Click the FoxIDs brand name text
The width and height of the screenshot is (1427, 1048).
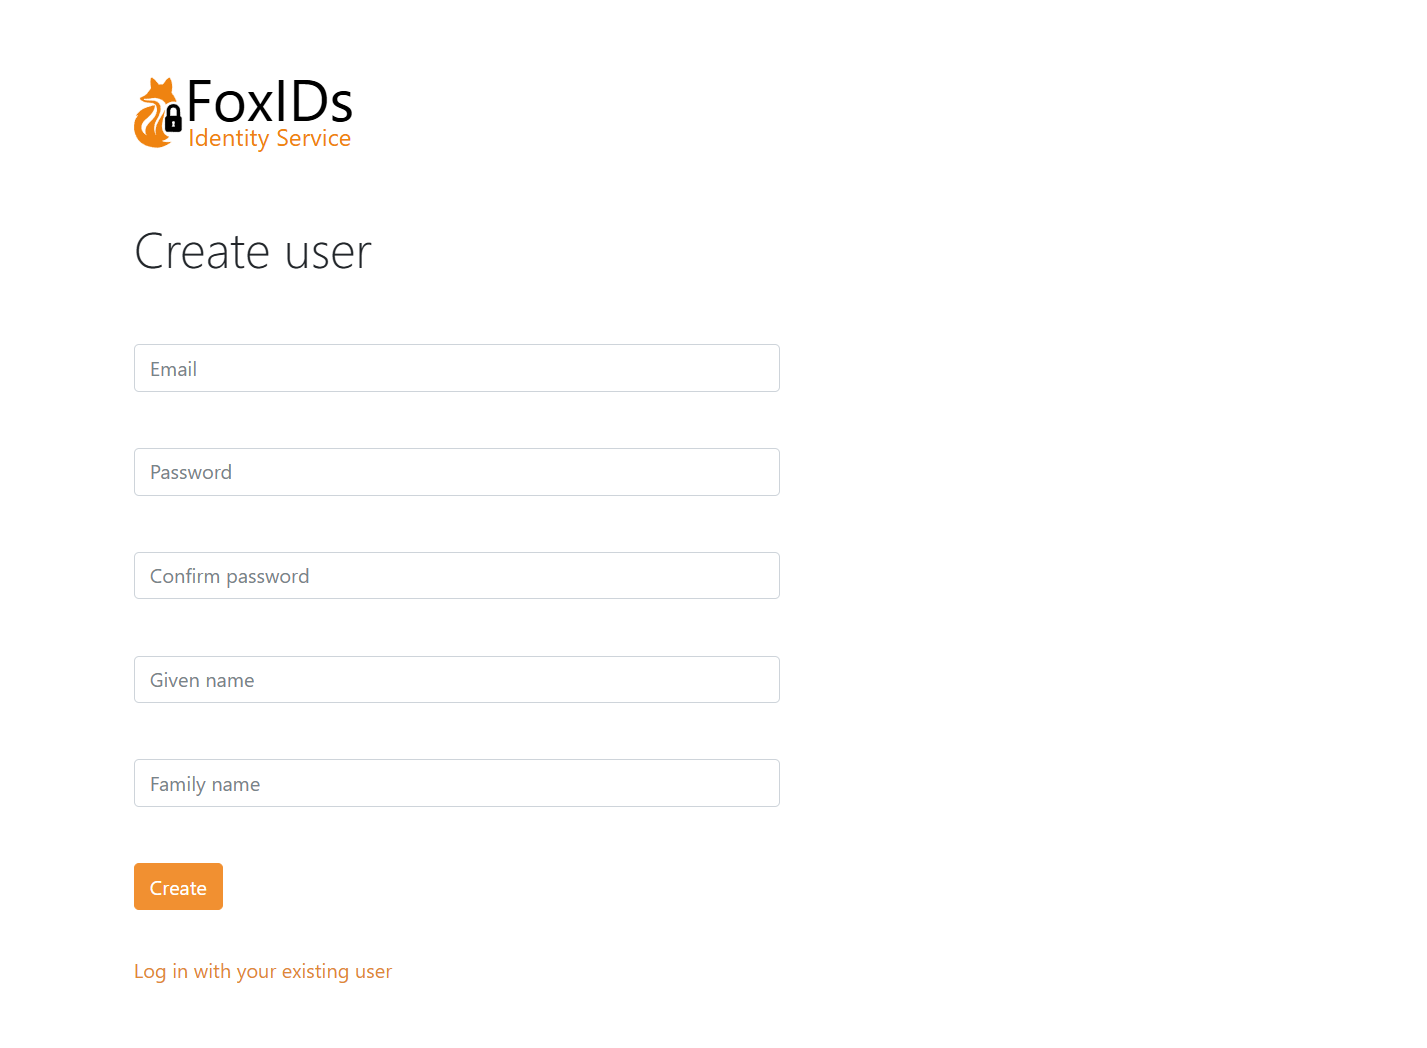270,101
